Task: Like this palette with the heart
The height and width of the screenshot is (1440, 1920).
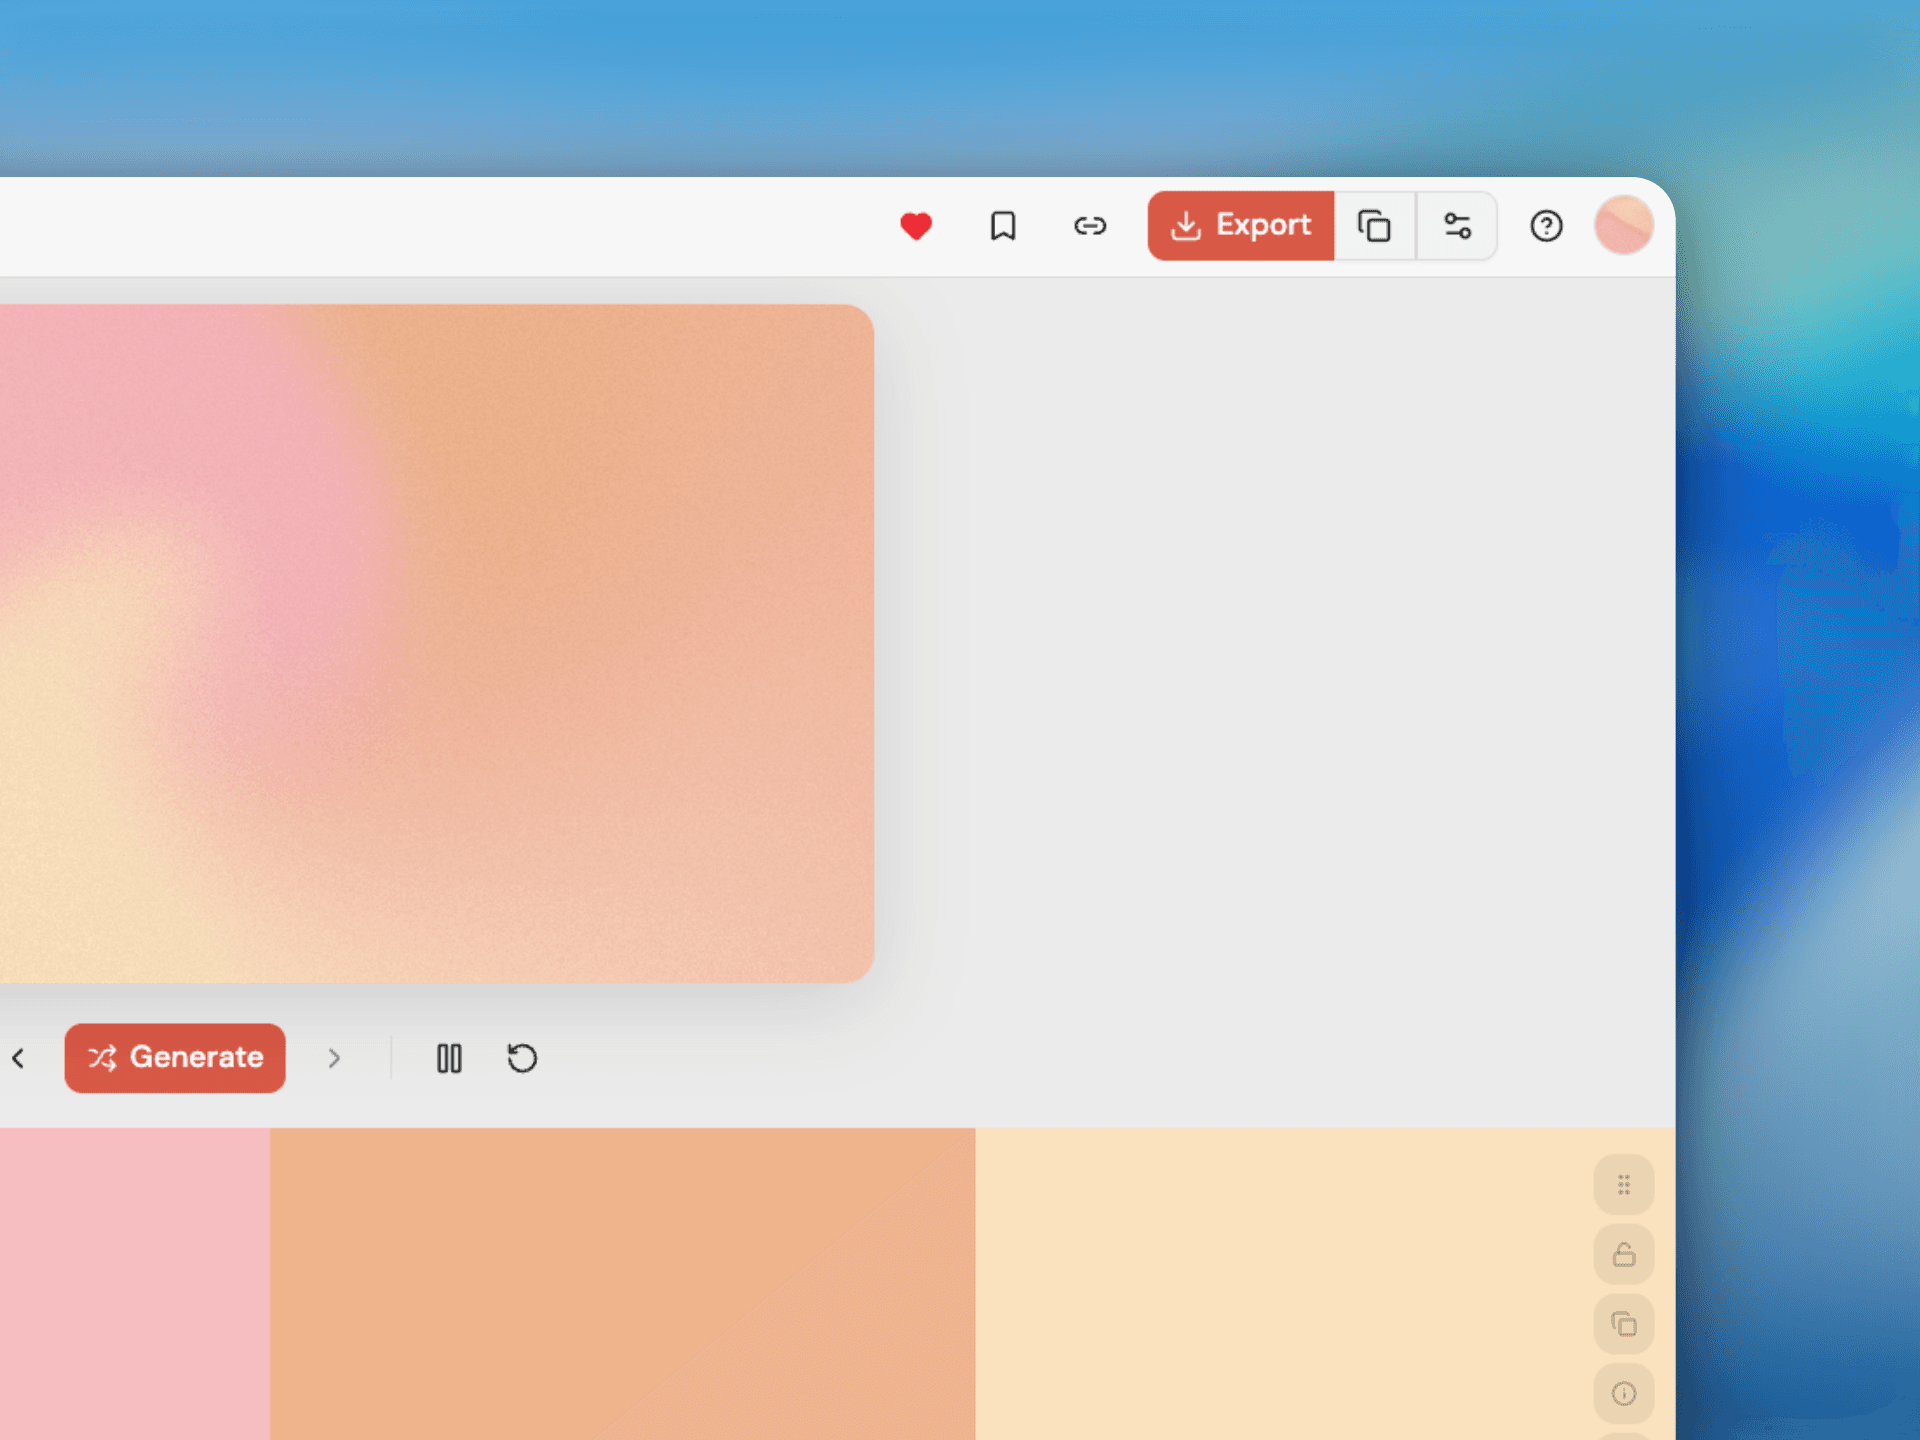Action: click(917, 226)
